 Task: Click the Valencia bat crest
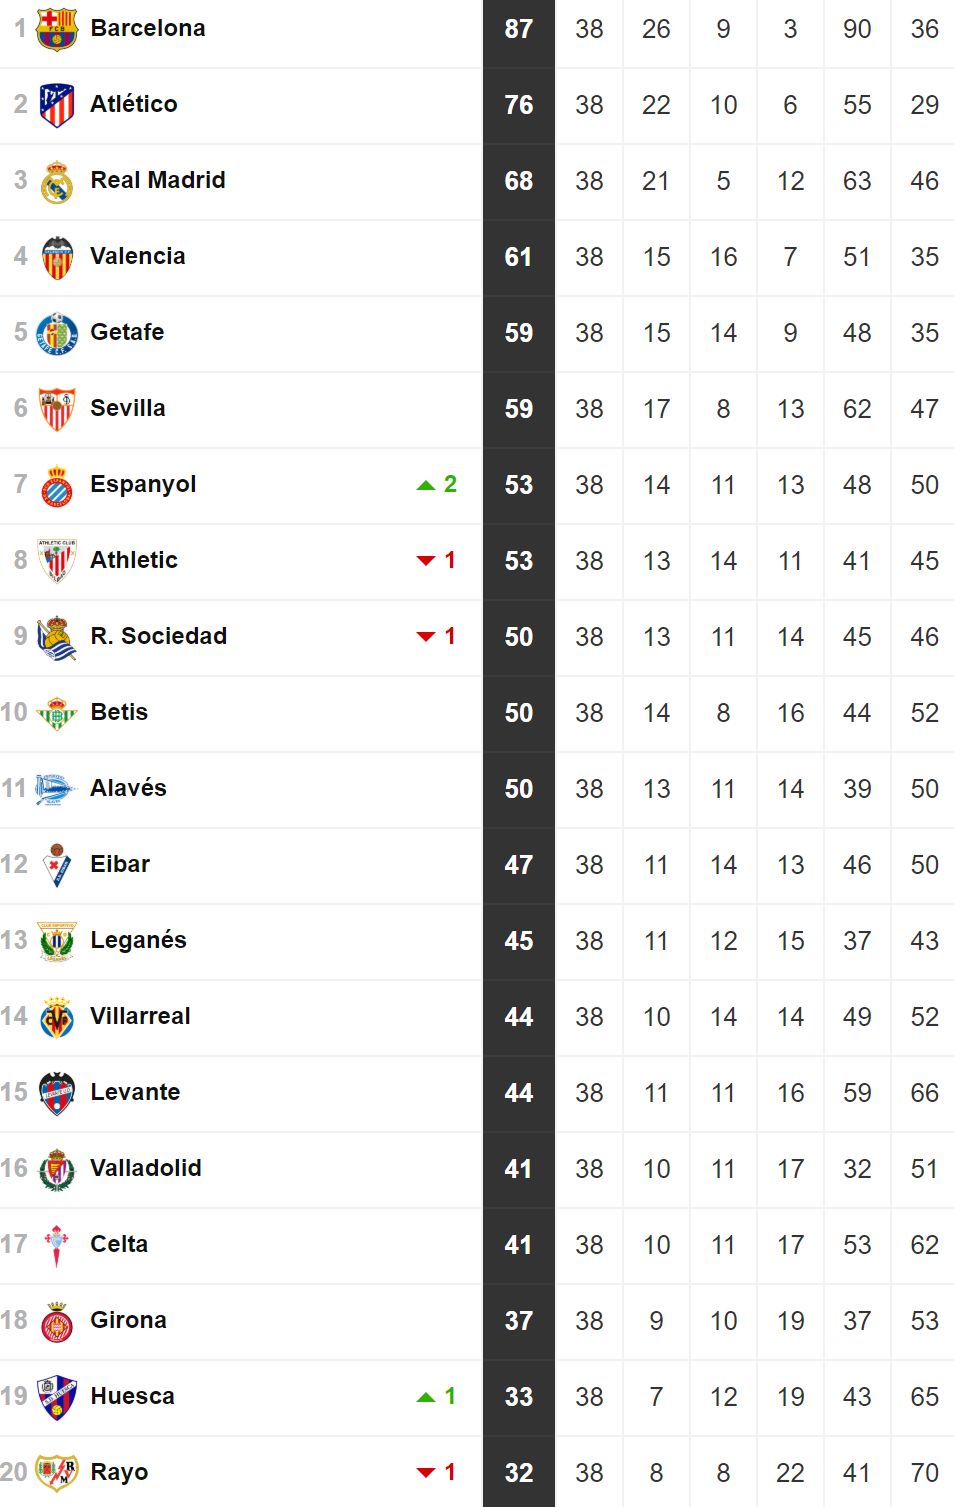click(57, 258)
